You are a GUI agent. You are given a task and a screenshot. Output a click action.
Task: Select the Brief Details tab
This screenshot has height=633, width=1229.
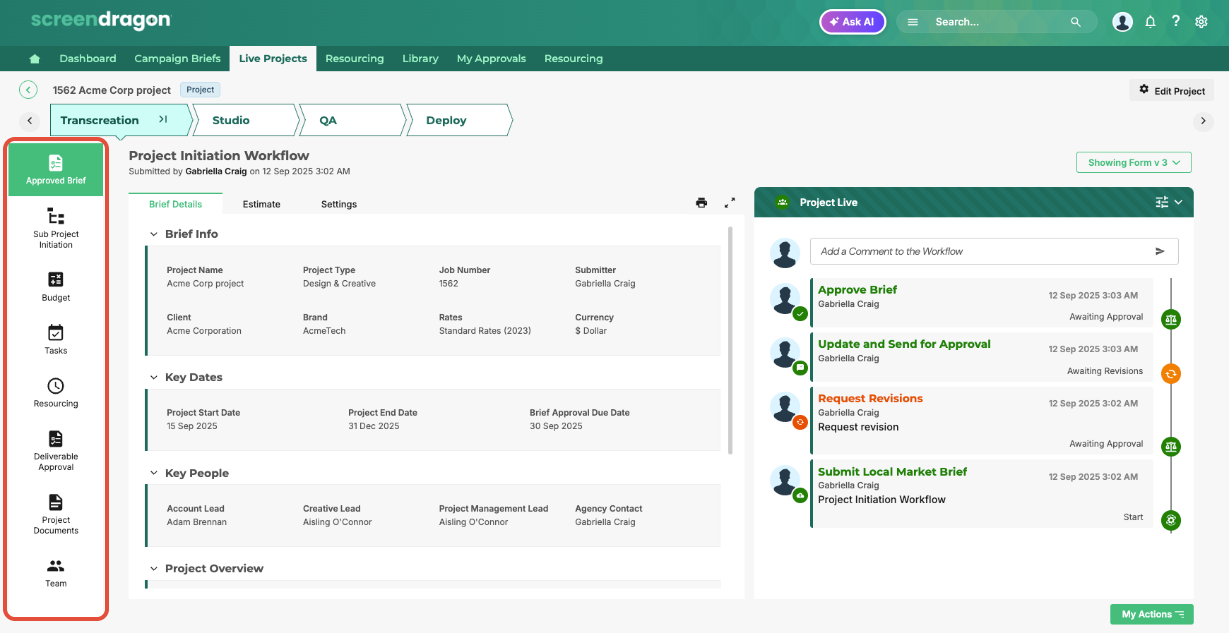(x=176, y=204)
